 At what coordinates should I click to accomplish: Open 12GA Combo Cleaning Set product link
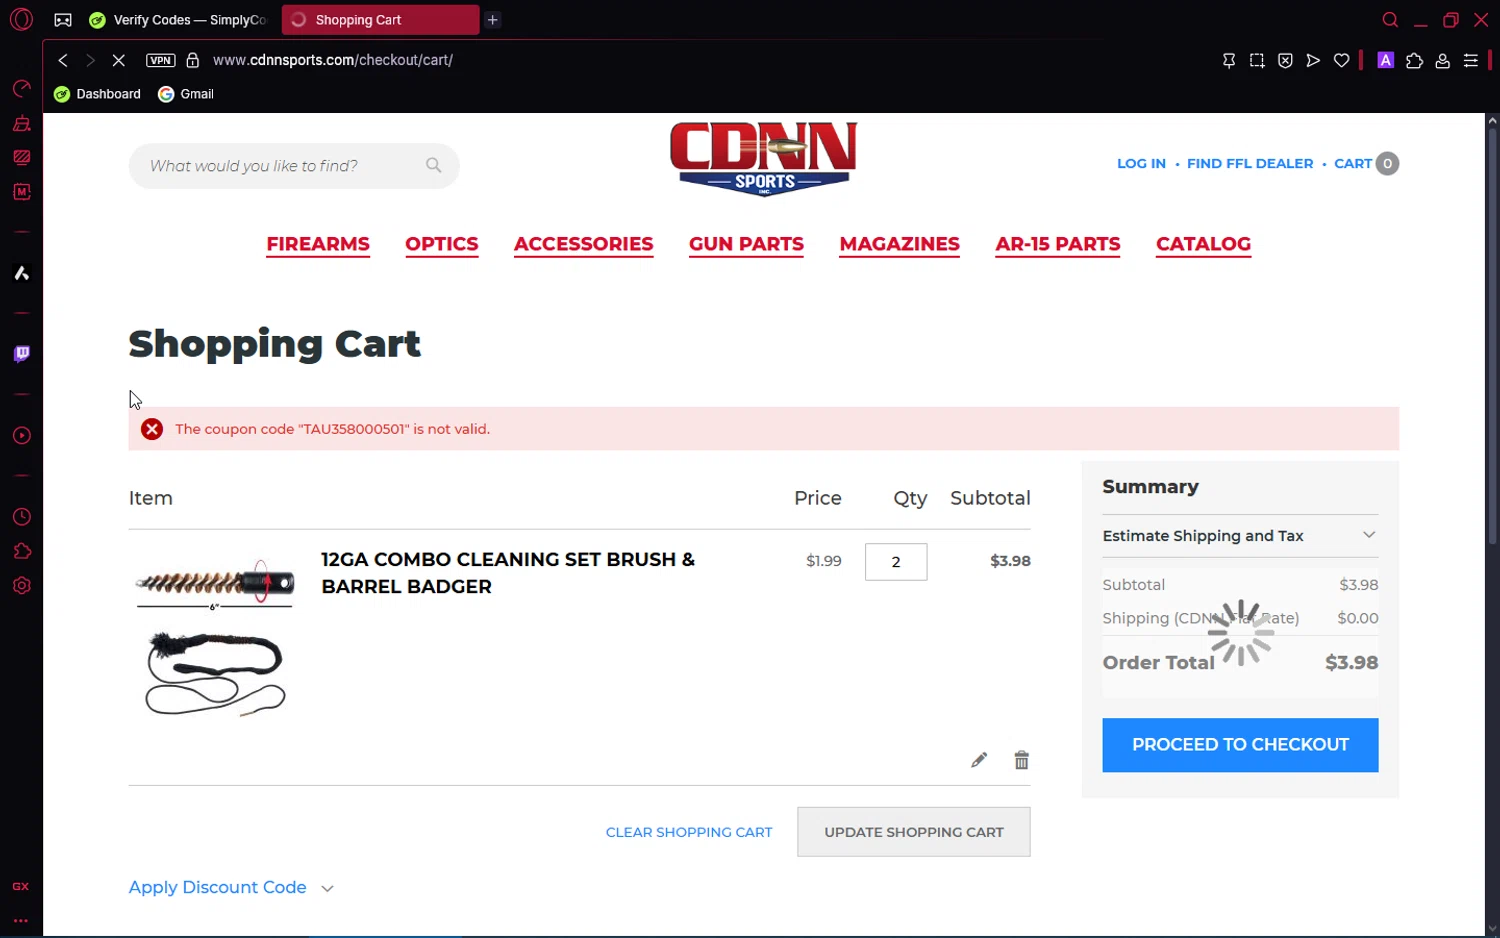click(x=508, y=573)
